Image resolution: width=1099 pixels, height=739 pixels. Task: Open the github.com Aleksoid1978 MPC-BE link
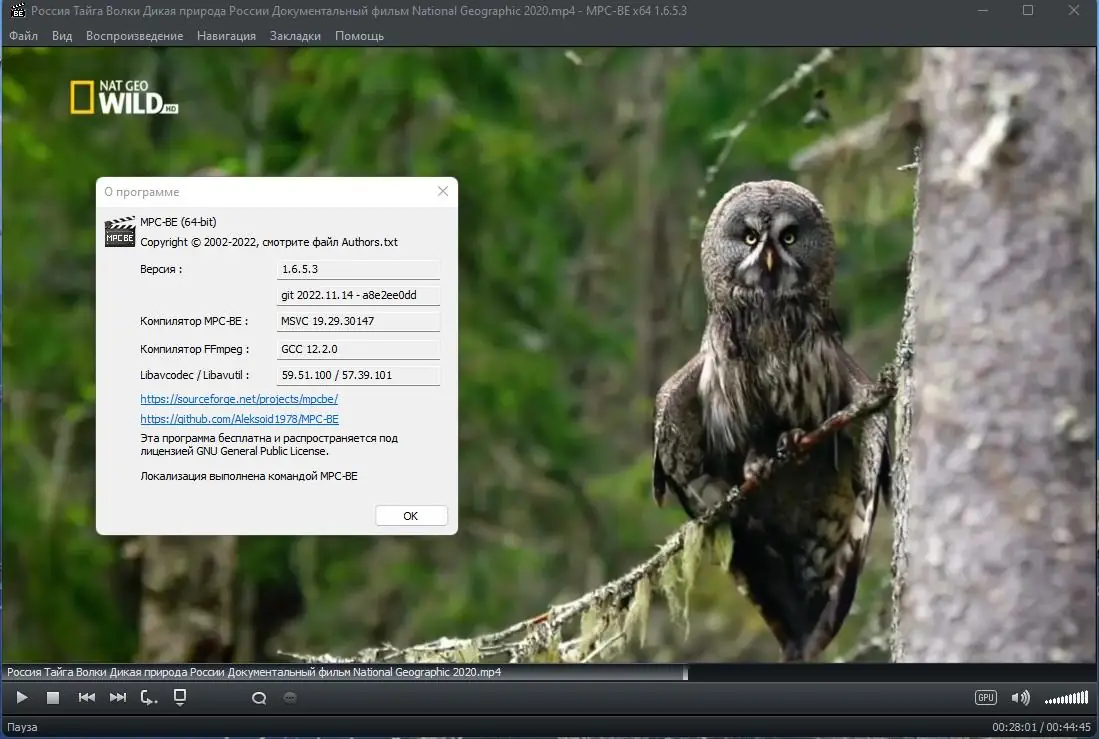[x=238, y=419]
